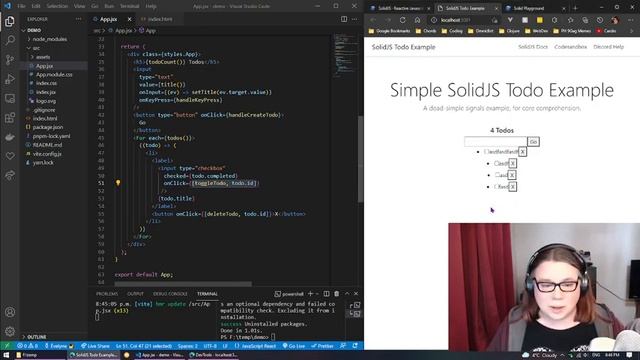The image size is (640, 360).
Task: Open the Docker view in the activity bar
Action: point(10,137)
